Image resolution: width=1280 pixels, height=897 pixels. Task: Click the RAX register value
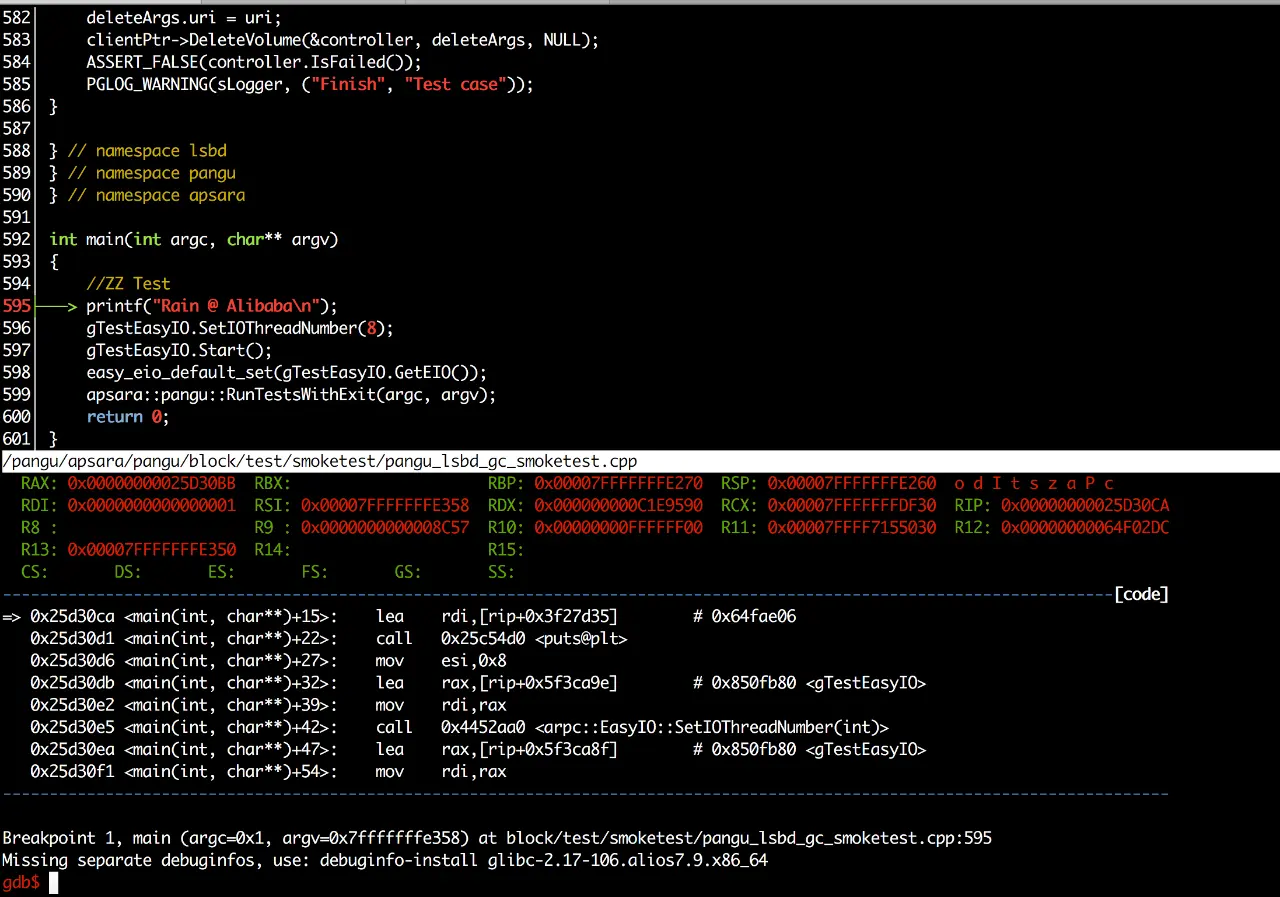click(152, 484)
